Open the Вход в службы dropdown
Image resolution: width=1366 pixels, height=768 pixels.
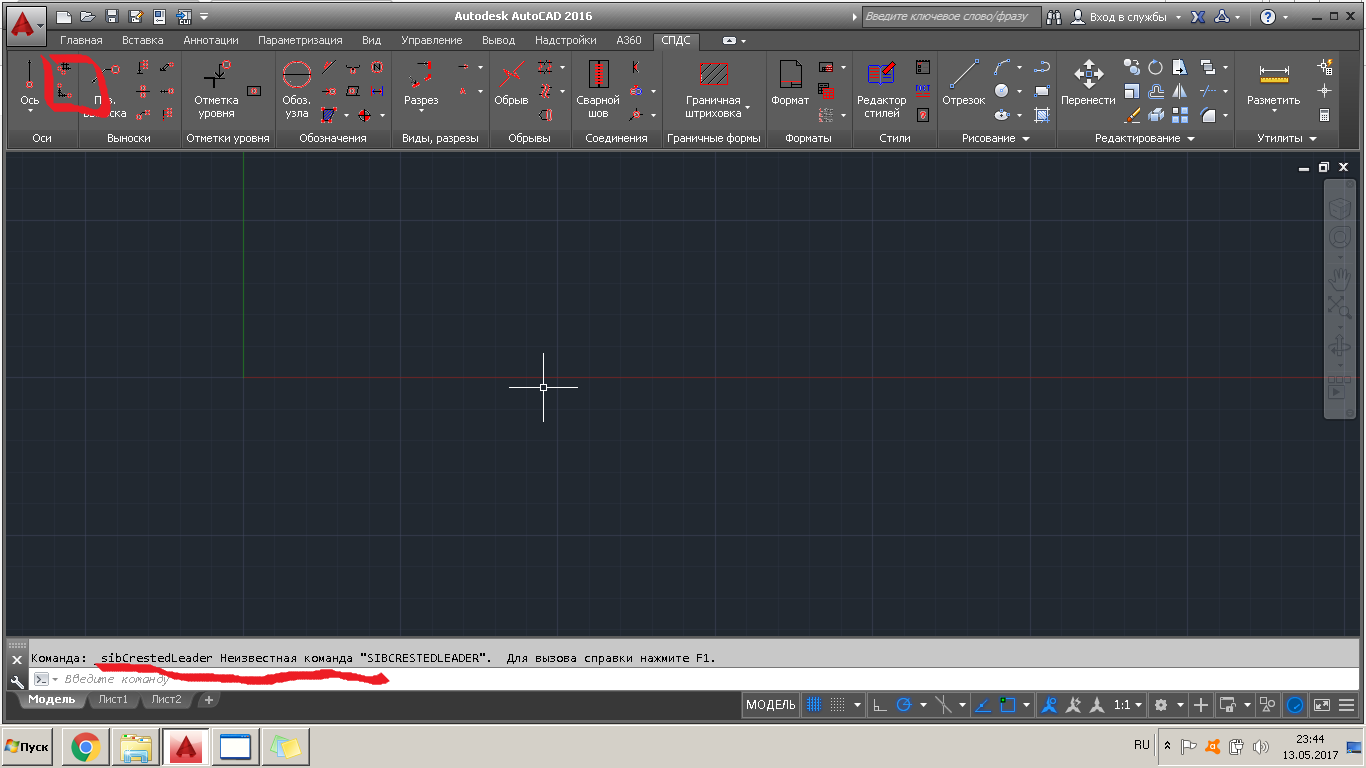(1179, 17)
